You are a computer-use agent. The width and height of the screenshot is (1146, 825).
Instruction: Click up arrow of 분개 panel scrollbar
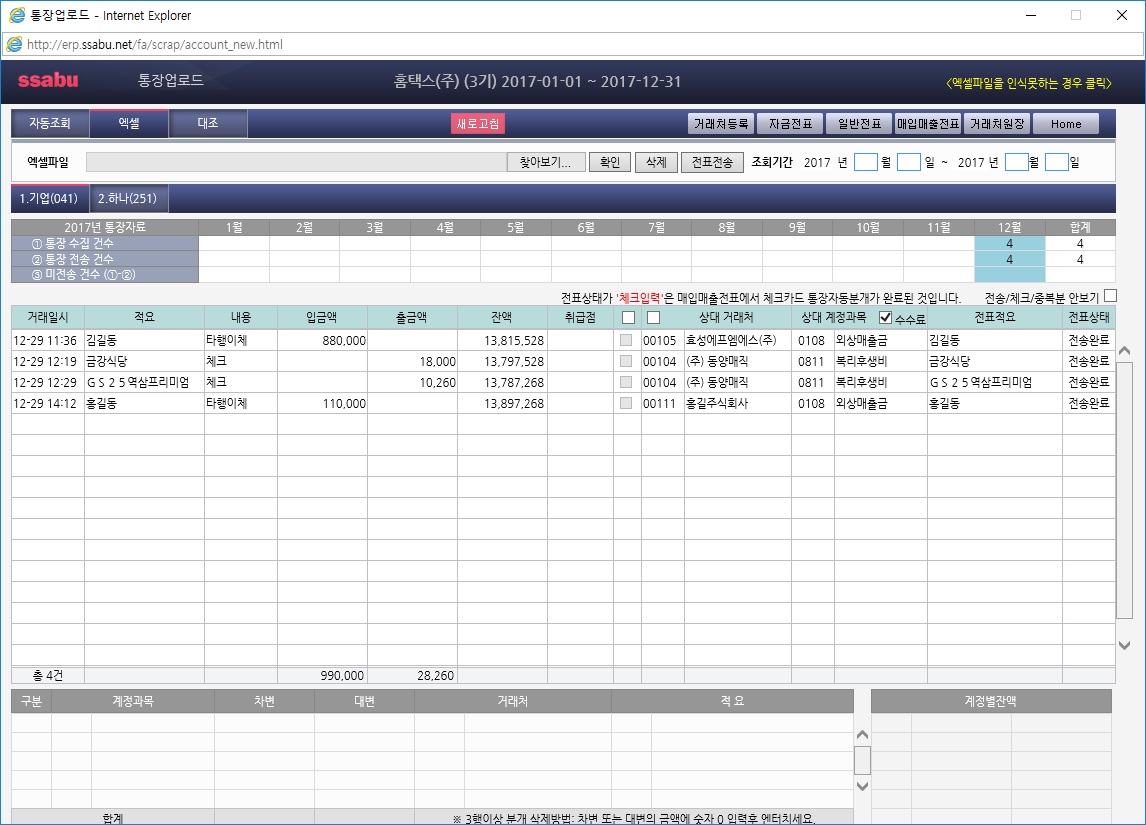tap(862, 734)
